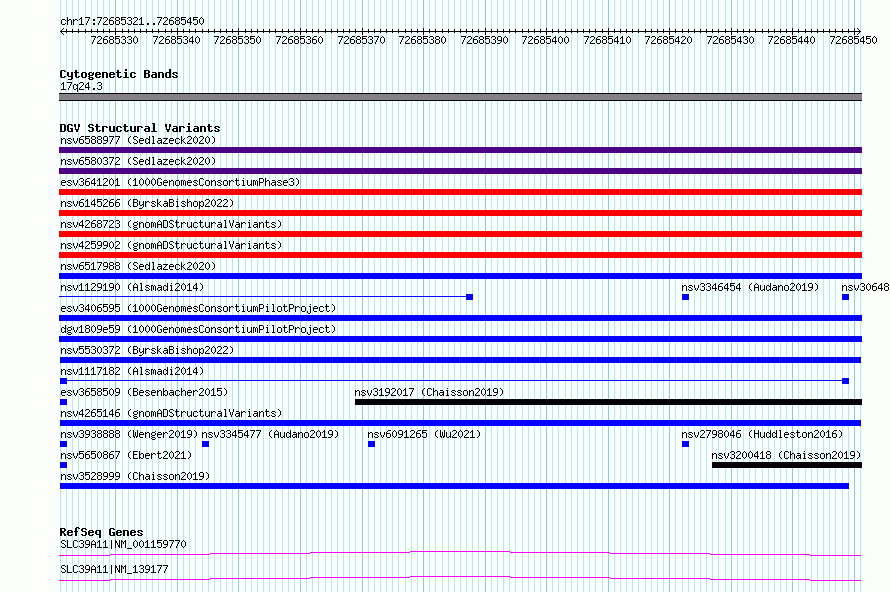This screenshot has width=890, height=592.
Task: Click the RefSeq Genes track heading
Action: point(101,532)
